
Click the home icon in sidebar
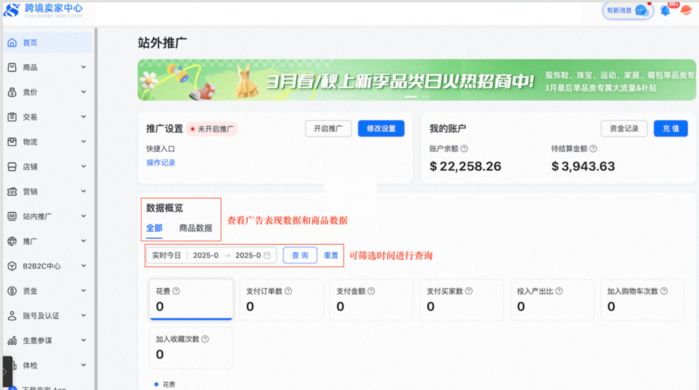click(12, 43)
